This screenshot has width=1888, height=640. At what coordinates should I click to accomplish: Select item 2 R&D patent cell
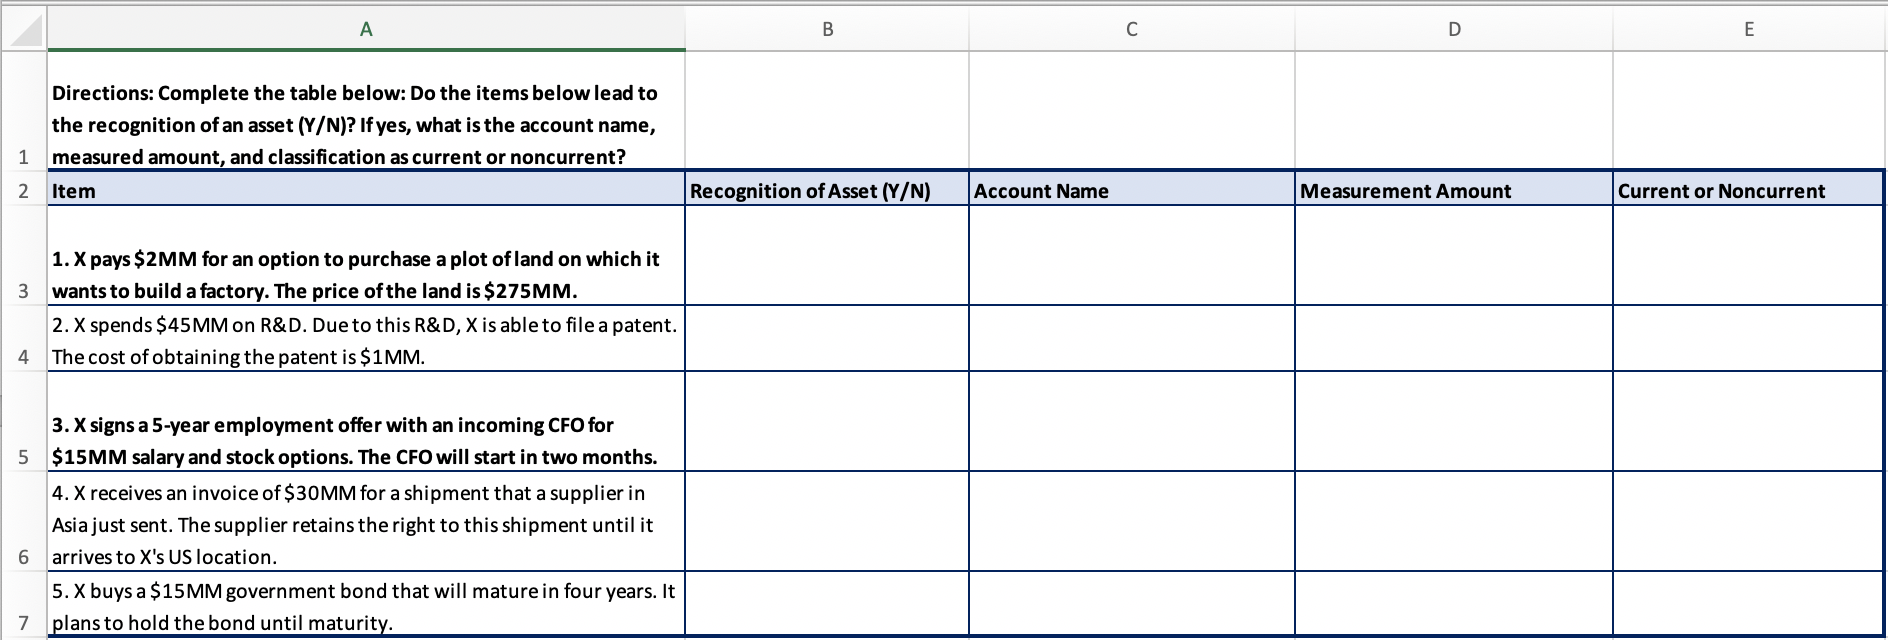pos(366,338)
